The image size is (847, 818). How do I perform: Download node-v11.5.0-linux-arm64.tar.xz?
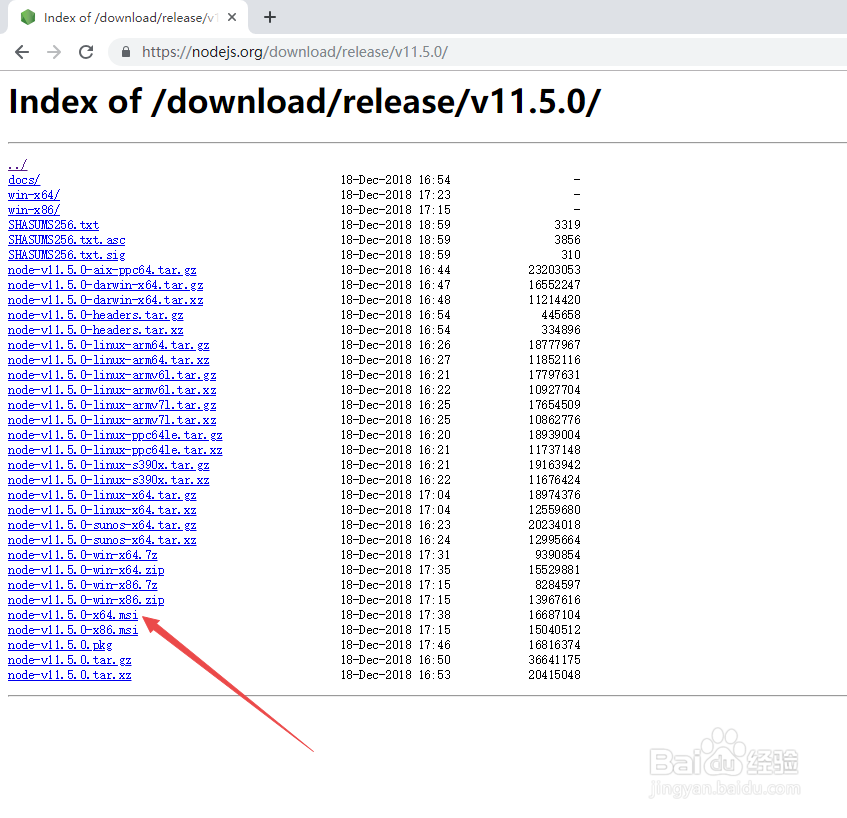click(x=109, y=360)
